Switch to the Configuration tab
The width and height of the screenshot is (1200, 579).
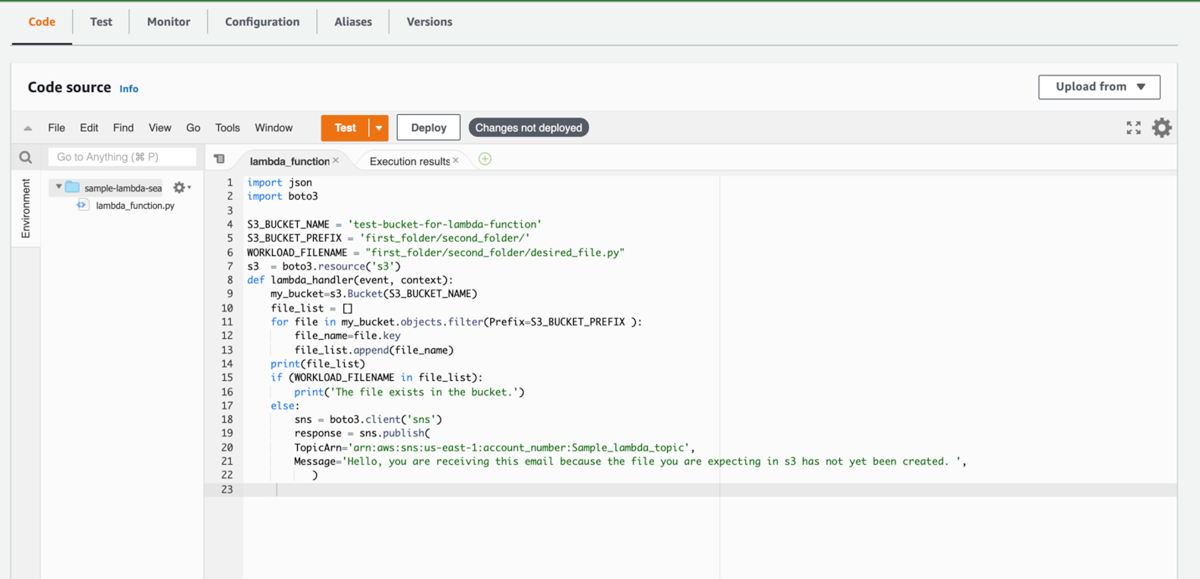(262, 21)
